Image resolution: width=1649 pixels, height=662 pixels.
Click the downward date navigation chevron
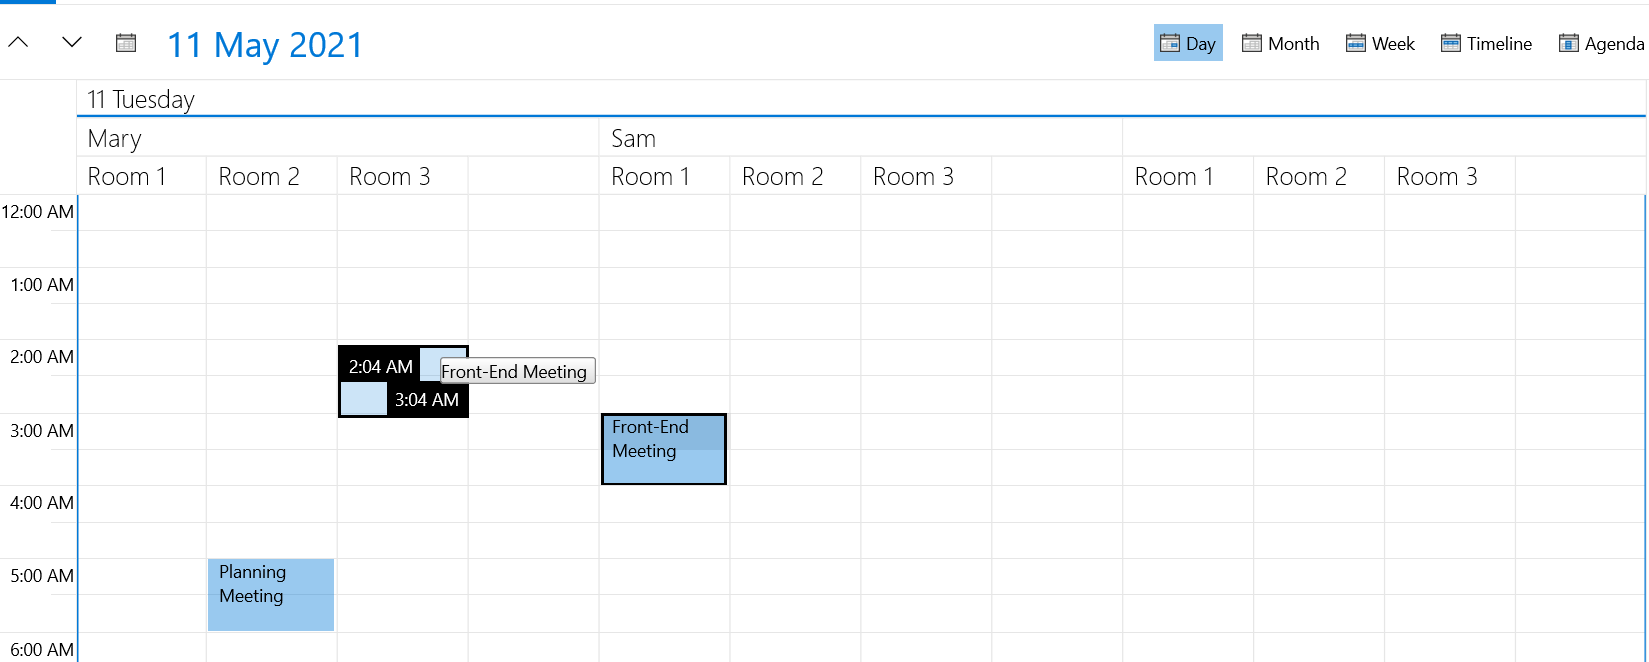(x=70, y=42)
